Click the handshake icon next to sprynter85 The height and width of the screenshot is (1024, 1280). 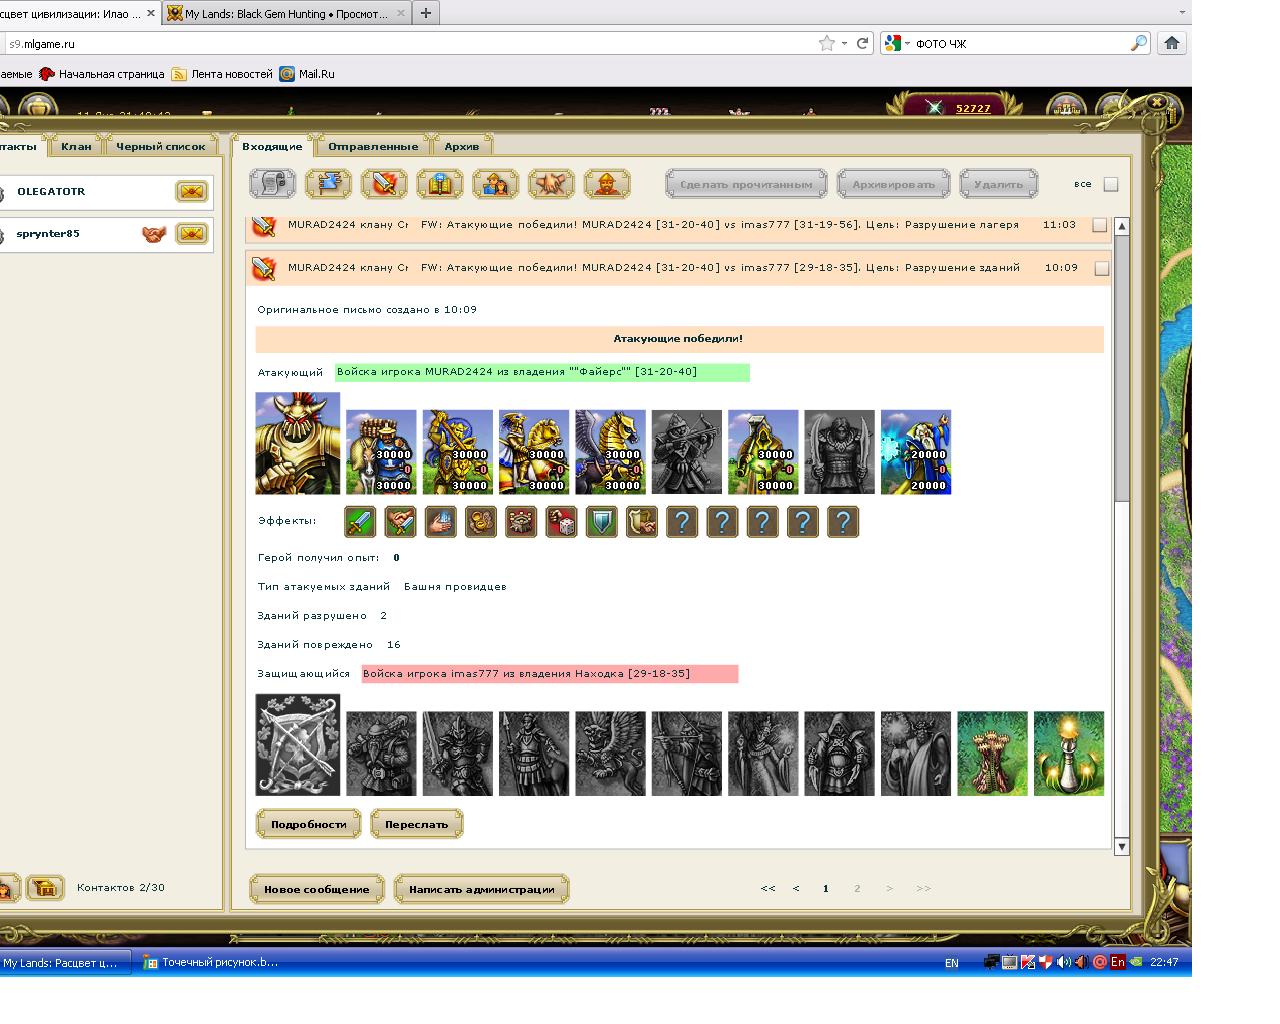[x=153, y=234]
